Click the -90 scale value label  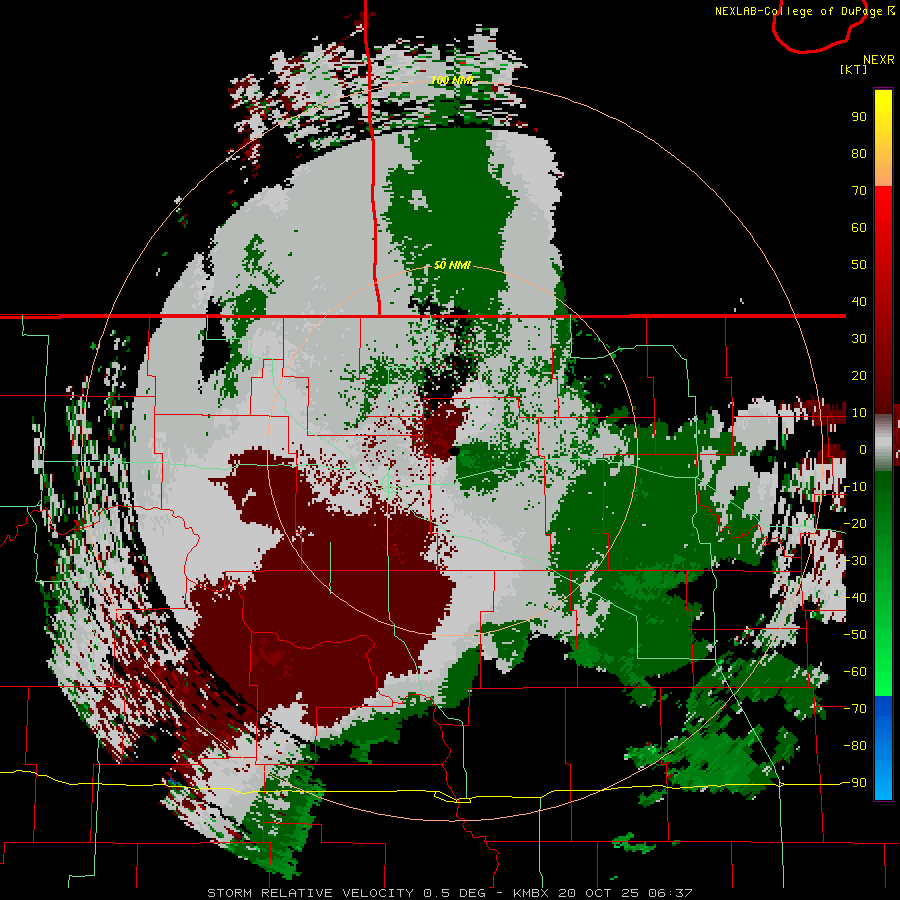855,782
